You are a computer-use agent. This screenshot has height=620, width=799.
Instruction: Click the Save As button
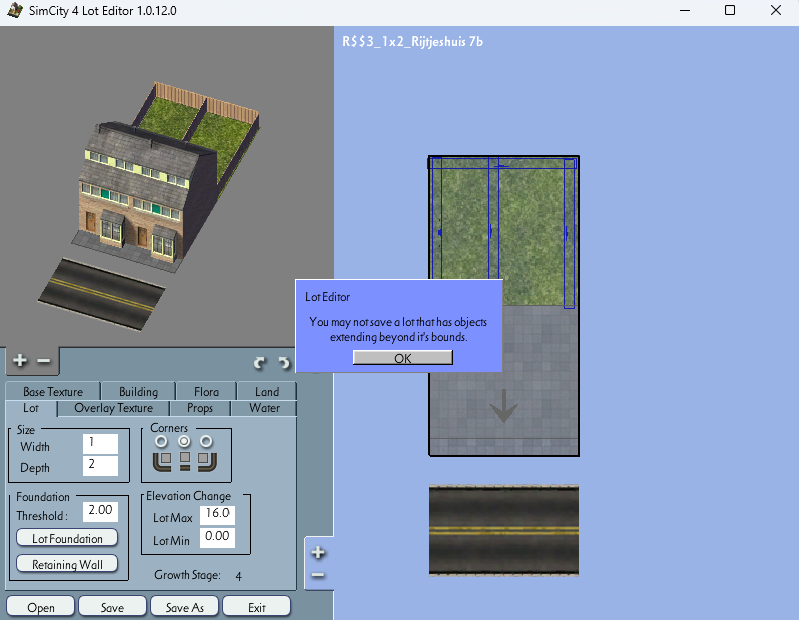[x=184, y=607]
